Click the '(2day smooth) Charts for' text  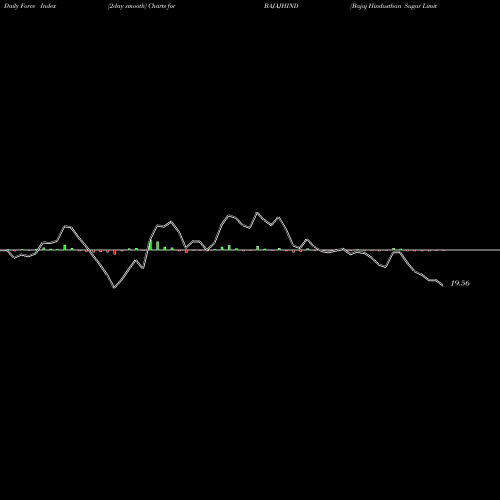point(142,6)
